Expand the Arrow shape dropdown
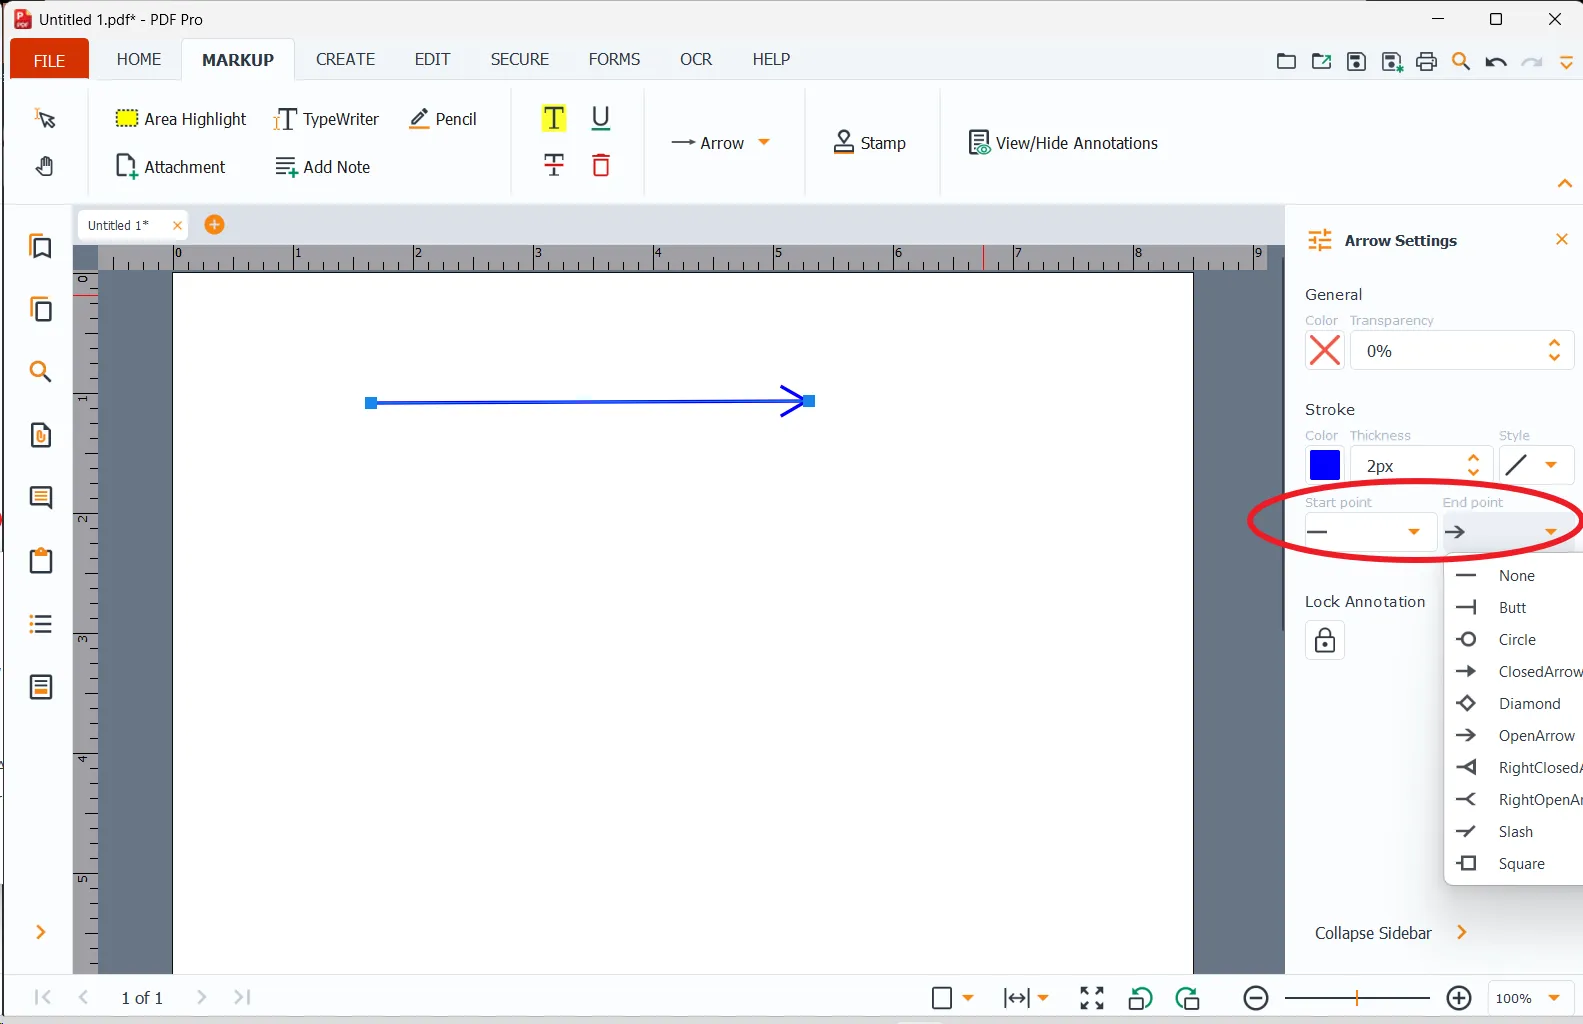The height and width of the screenshot is (1024, 1583). pyautogui.click(x=764, y=143)
